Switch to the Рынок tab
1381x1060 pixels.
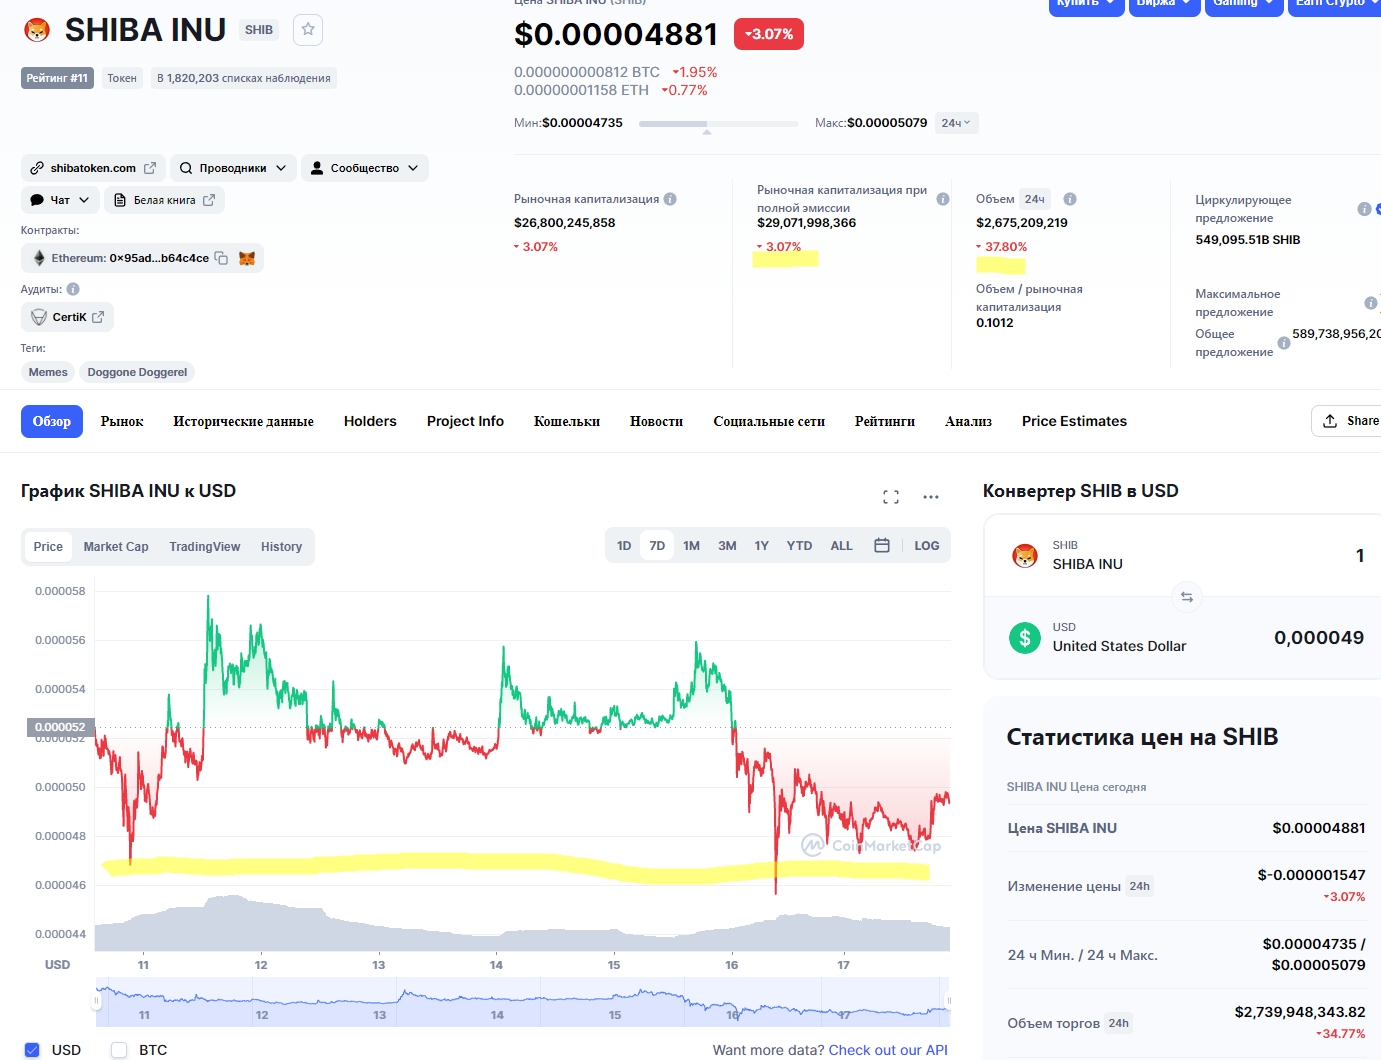pyautogui.click(x=122, y=421)
